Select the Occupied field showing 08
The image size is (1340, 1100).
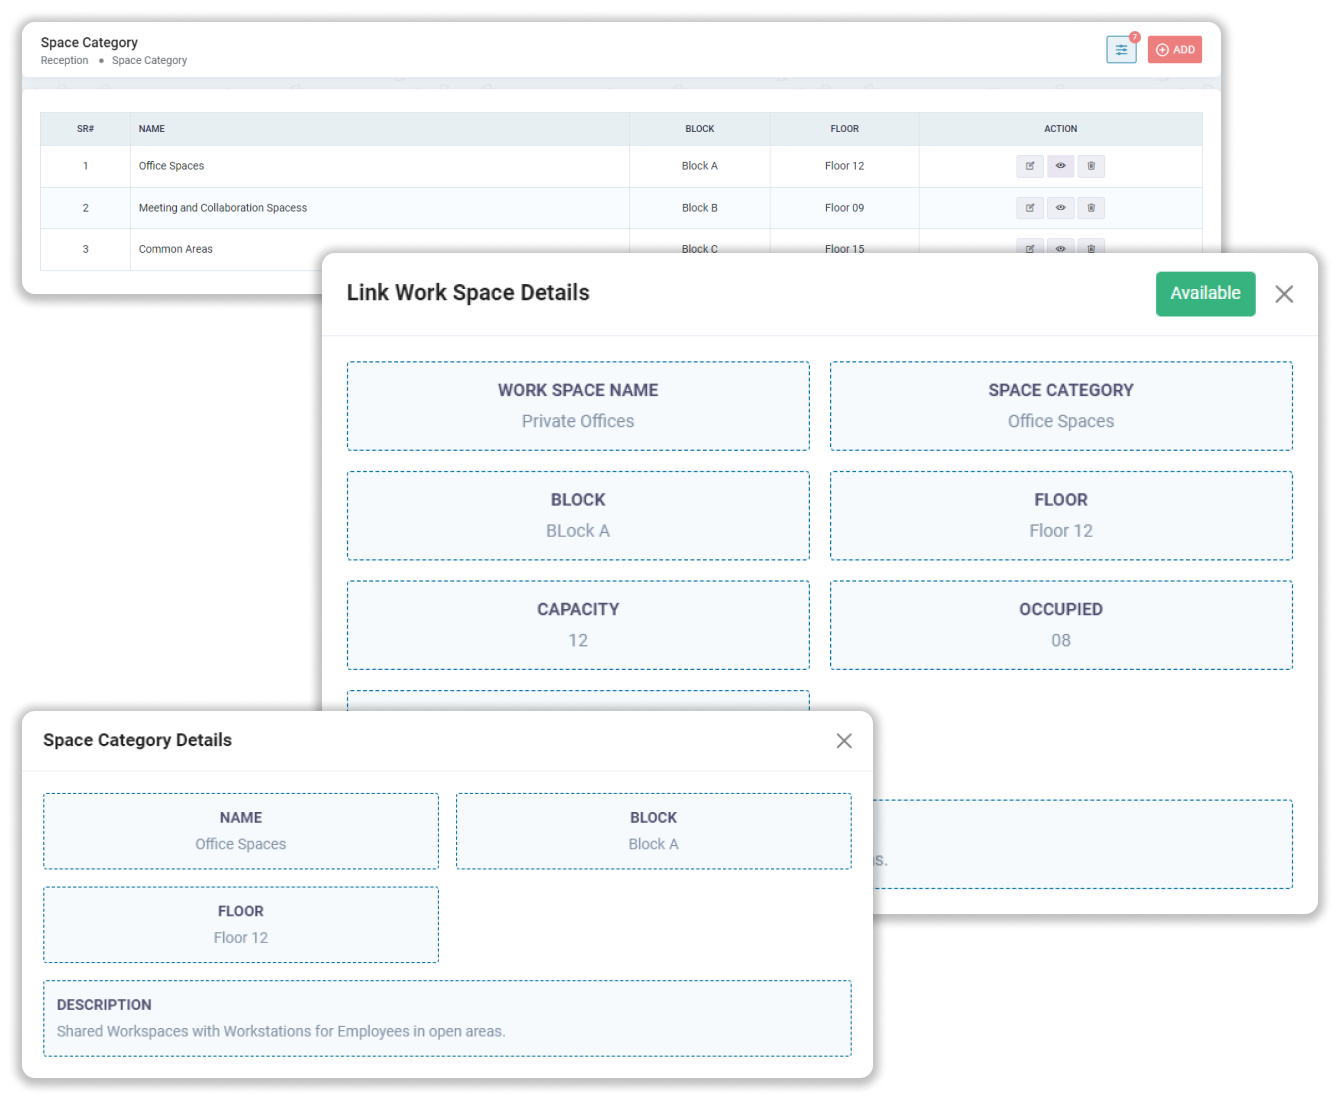[x=1060, y=625]
